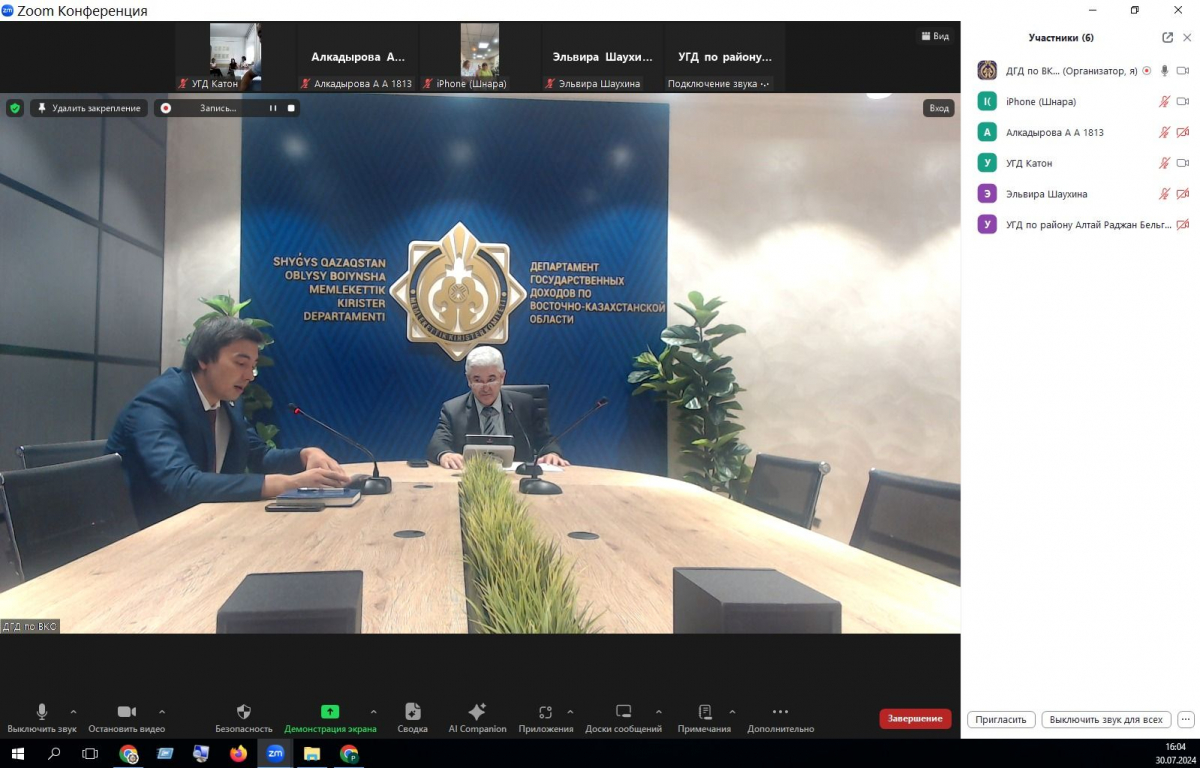The image size is (1200, 768).
Task: Select УГД Катон participant name in list
Action: [1029, 163]
